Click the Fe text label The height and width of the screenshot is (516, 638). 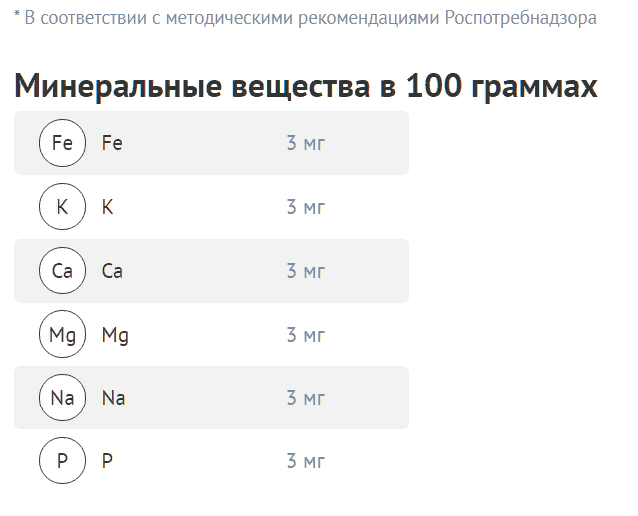click(x=112, y=143)
